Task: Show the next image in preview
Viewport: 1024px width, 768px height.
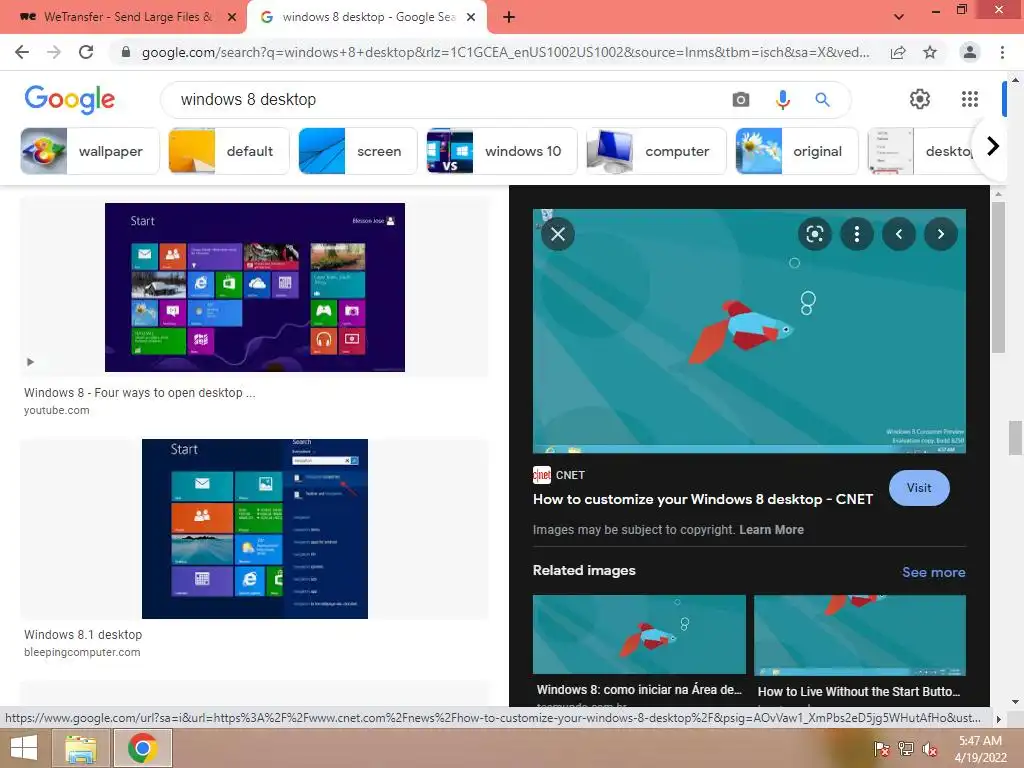Action: coord(940,234)
